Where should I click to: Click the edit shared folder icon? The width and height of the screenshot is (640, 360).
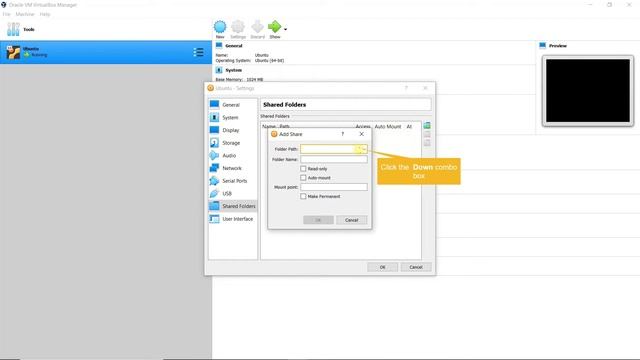click(x=427, y=134)
